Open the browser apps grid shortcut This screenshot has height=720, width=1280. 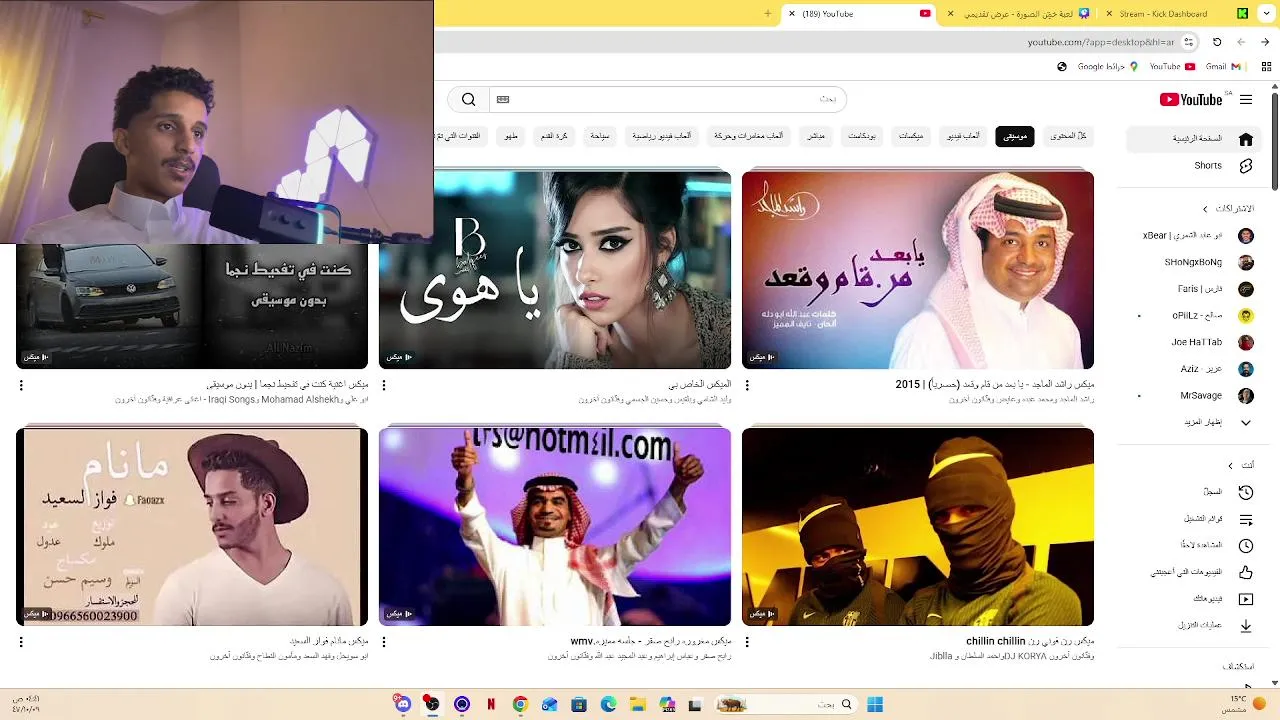1266,67
